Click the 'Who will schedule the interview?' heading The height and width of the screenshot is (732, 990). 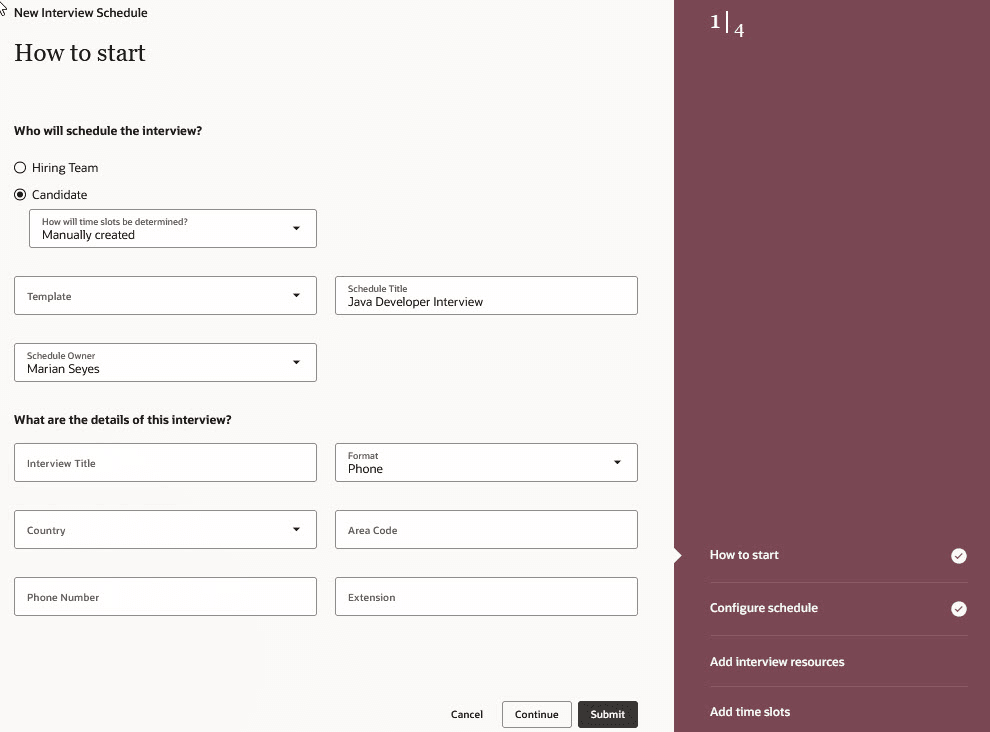coord(108,131)
